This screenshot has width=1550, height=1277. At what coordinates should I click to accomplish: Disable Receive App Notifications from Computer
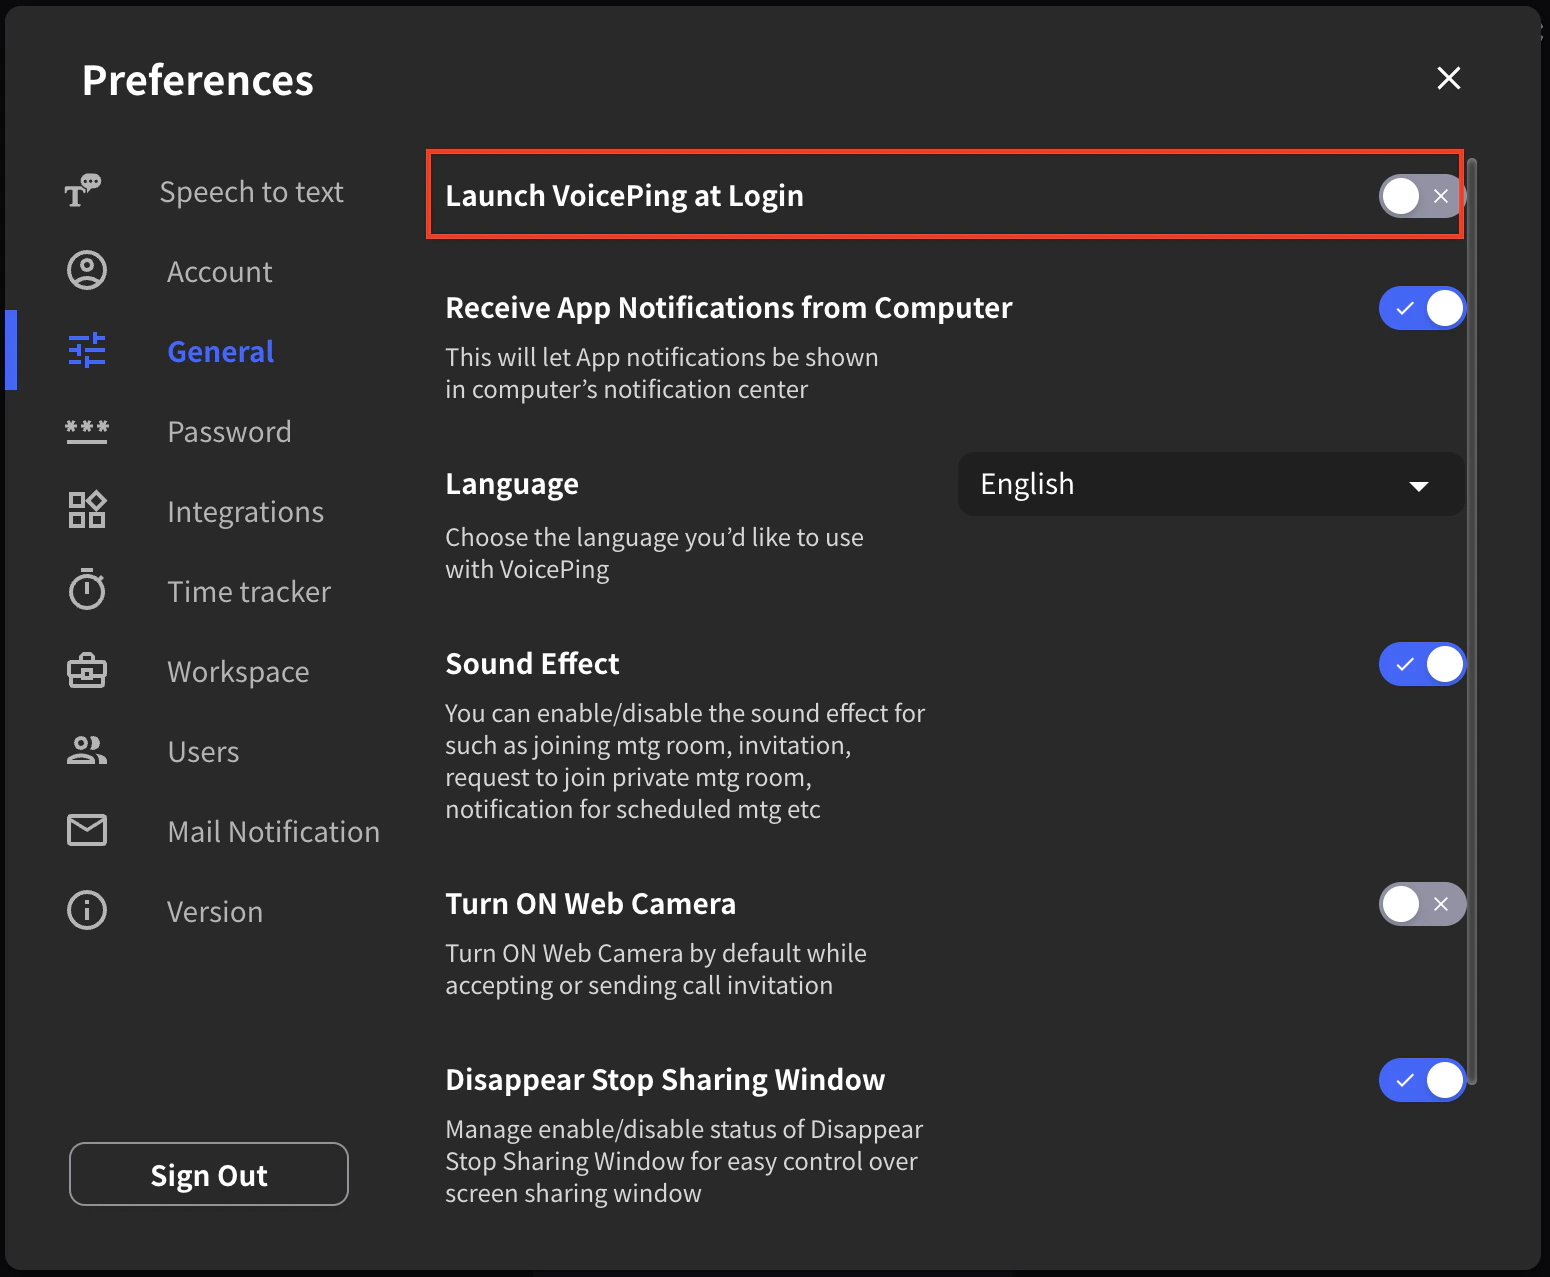1422,308
